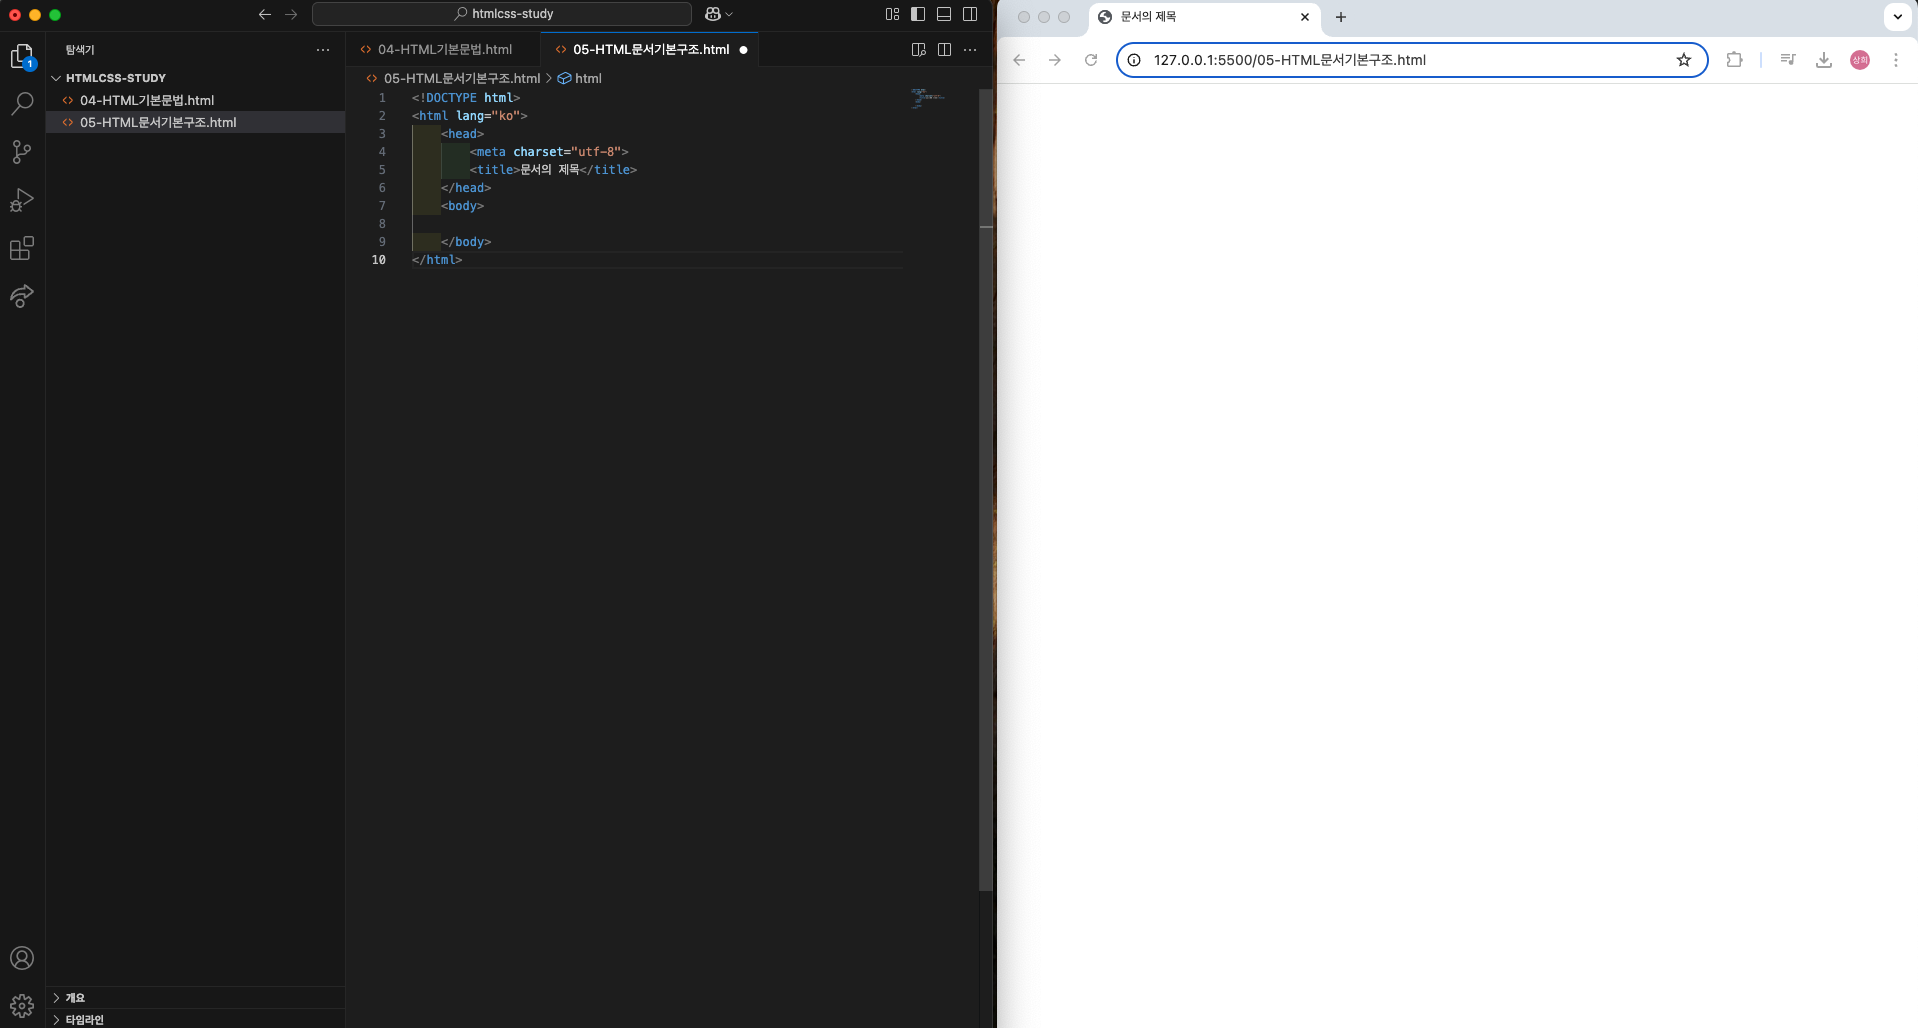The image size is (1918, 1028).
Task: Click the Chrome forward button
Action: pos(1055,60)
